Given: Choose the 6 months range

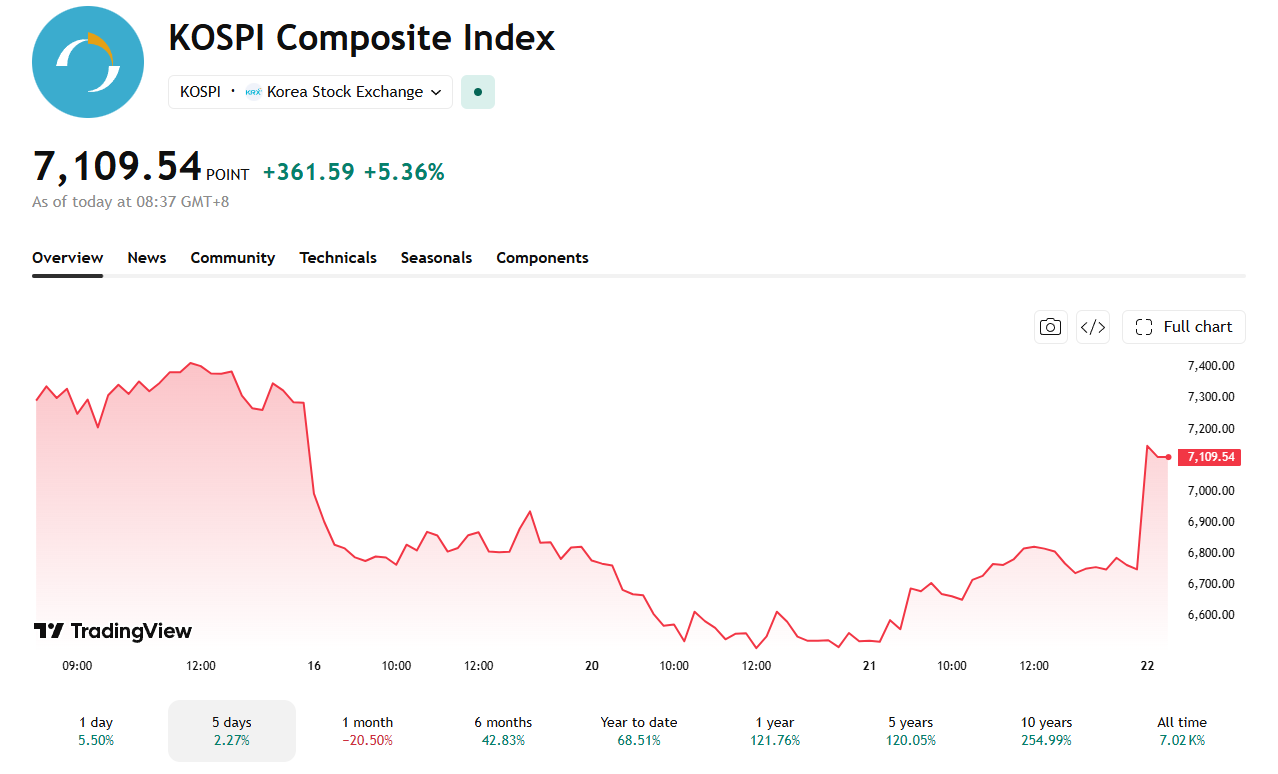Looking at the screenshot, I should (503, 731).
